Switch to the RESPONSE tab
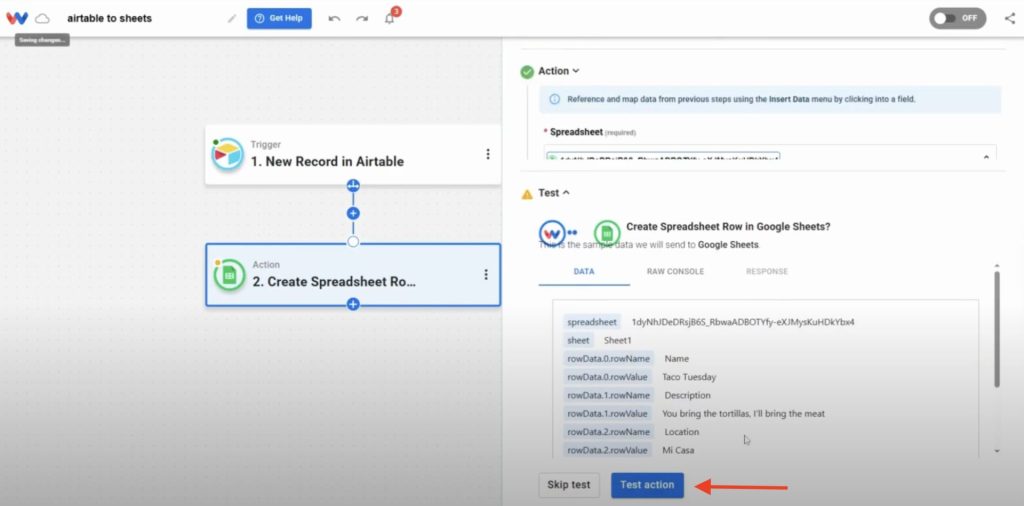This screenshot has width=1024, height=506. [767, 271]
